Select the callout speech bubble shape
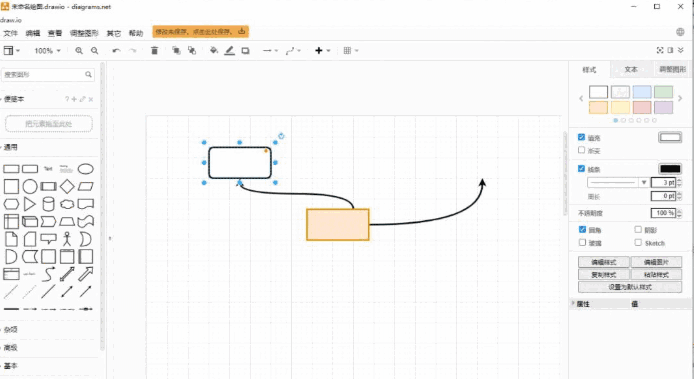Image resolution: width=694 pixels, height=379 pixels. pos(48,239)
